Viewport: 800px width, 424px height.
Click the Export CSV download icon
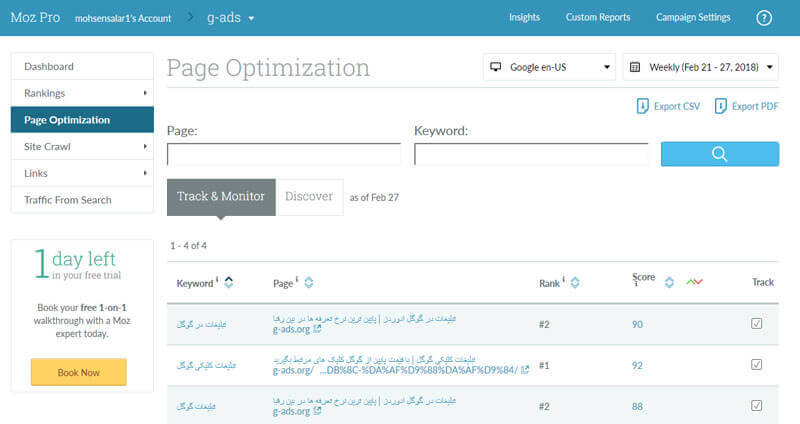coord(642,106)
